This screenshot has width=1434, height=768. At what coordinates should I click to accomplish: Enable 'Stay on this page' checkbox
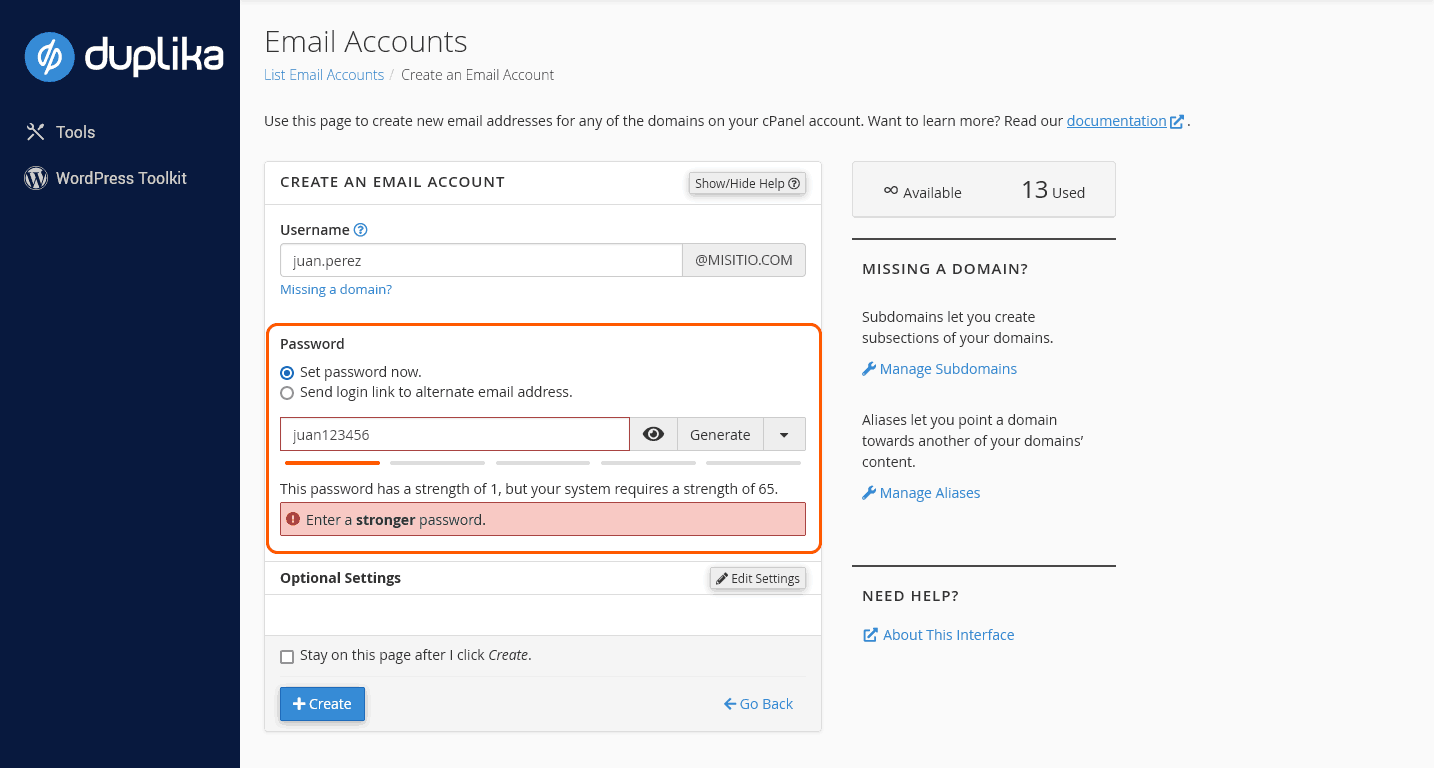[288, 656]
